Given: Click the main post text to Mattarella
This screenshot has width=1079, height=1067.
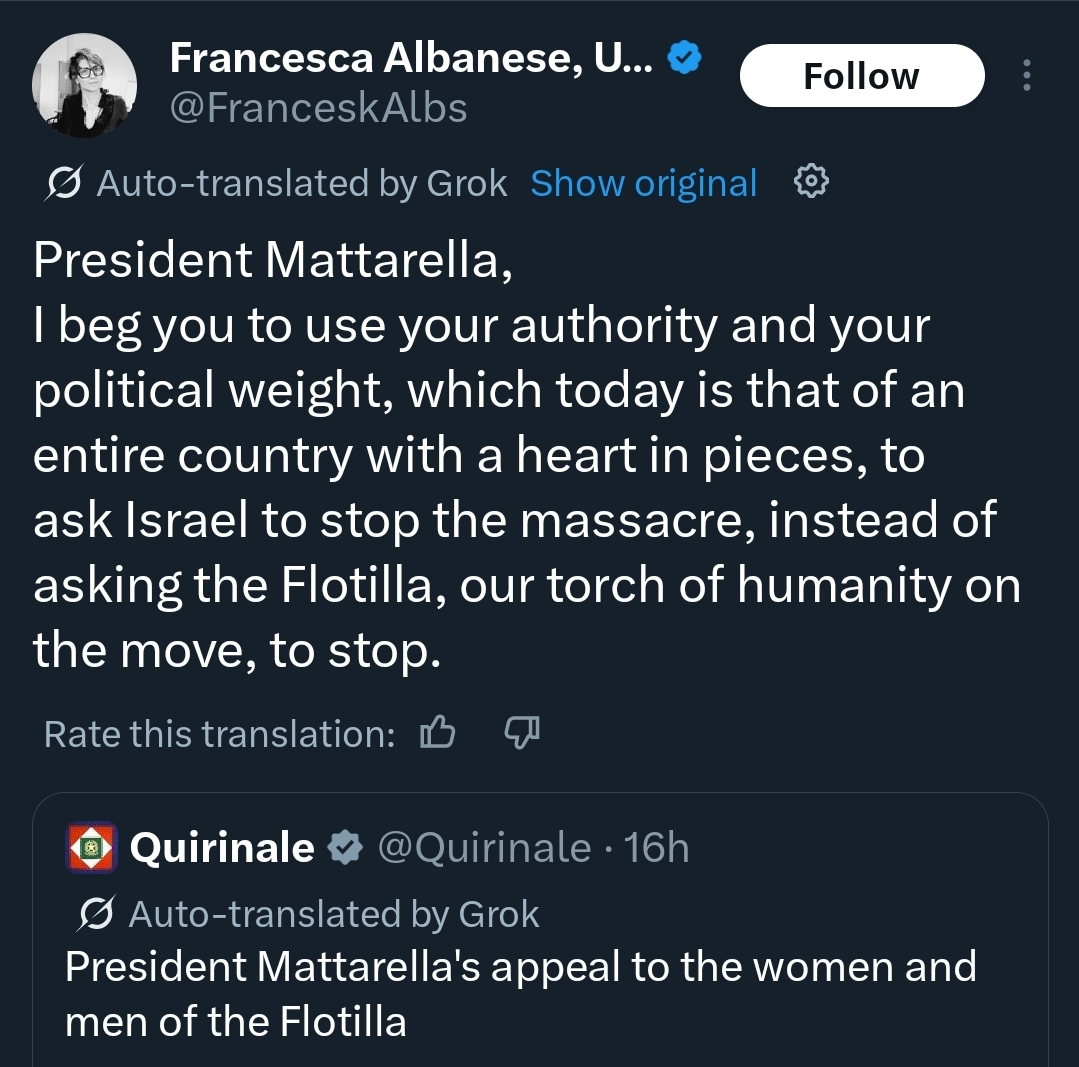Looking at the screenshot, I should point(520,455).
